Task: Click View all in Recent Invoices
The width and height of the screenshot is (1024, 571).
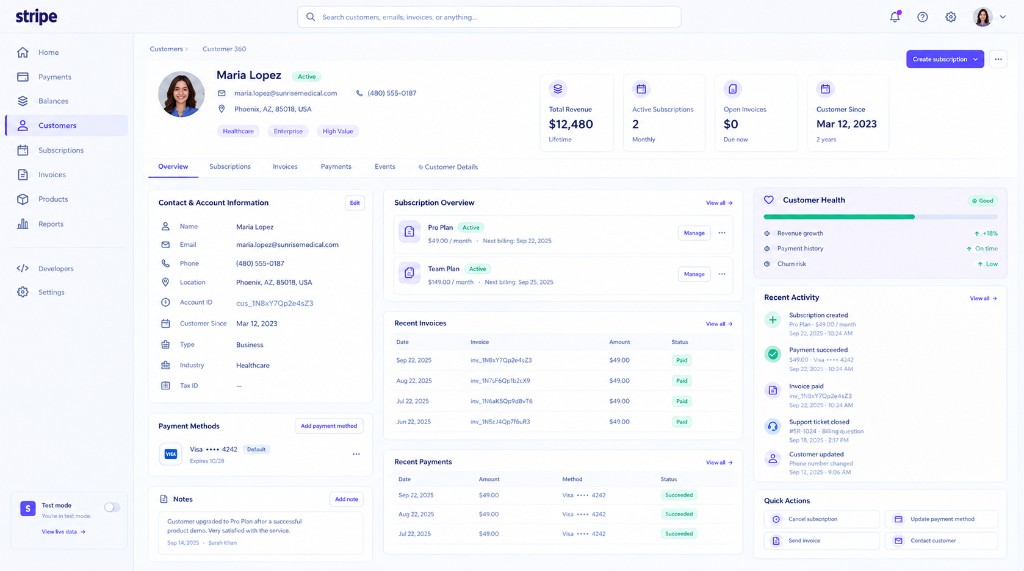Action: (719, 324)
